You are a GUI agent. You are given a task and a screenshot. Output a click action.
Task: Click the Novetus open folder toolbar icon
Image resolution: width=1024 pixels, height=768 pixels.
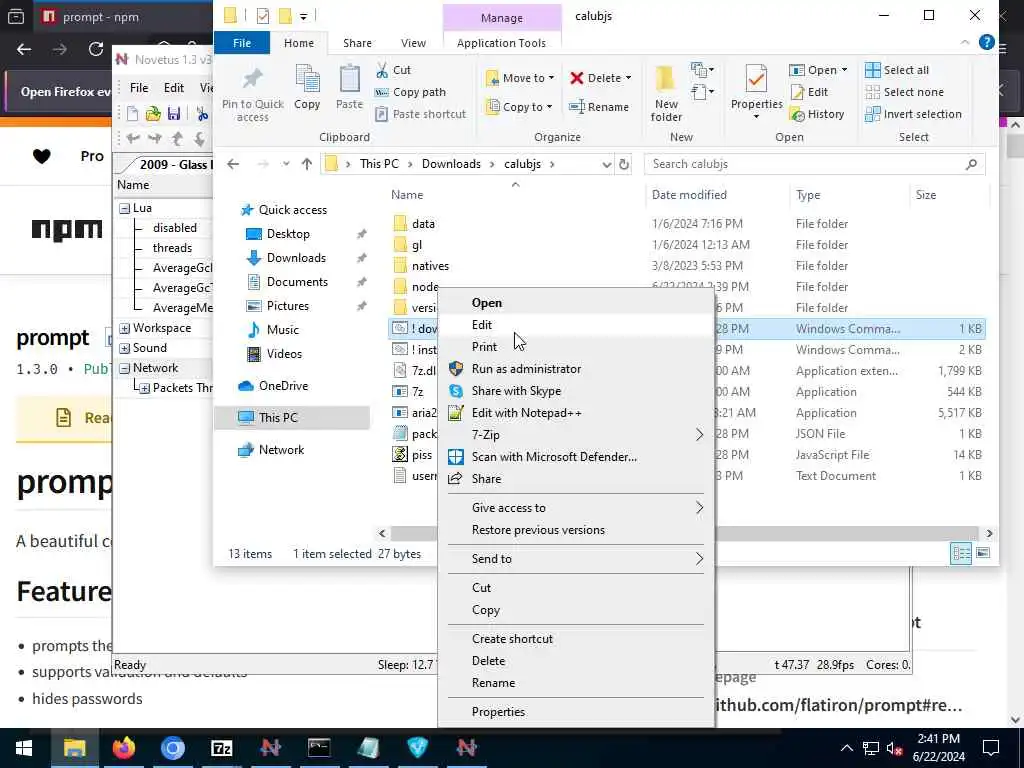(153, 114)
